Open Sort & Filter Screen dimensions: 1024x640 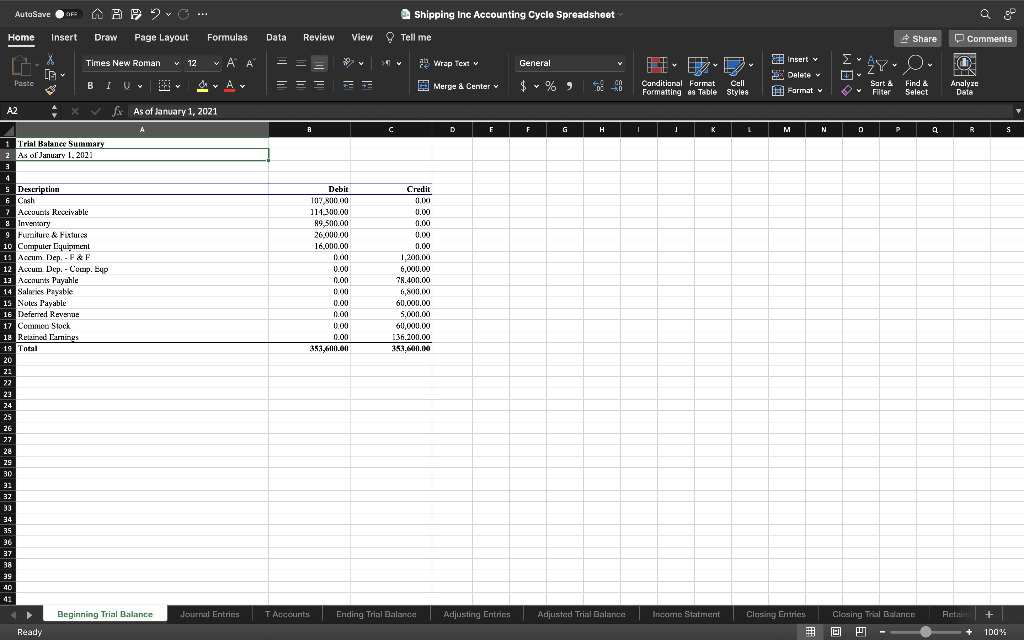pyautogui.click(x=881, y=76)
